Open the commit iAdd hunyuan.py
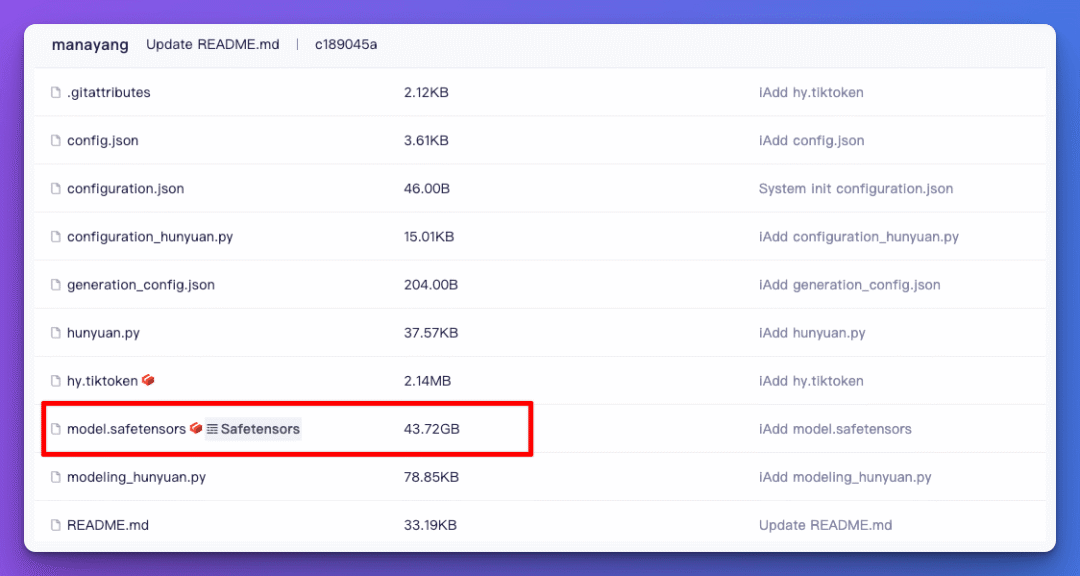Image resolution: width=1080 pixels, height=576 pixels. [812, 333]
